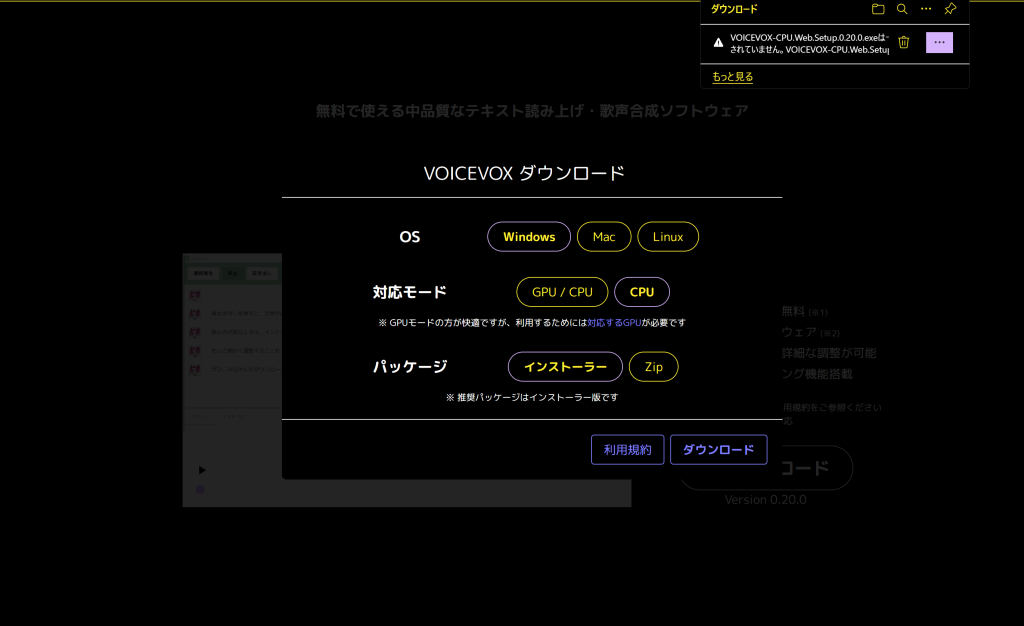
Task: Choose the インストーラー package type
Action: pyautogui.click(x=565, y=367)
